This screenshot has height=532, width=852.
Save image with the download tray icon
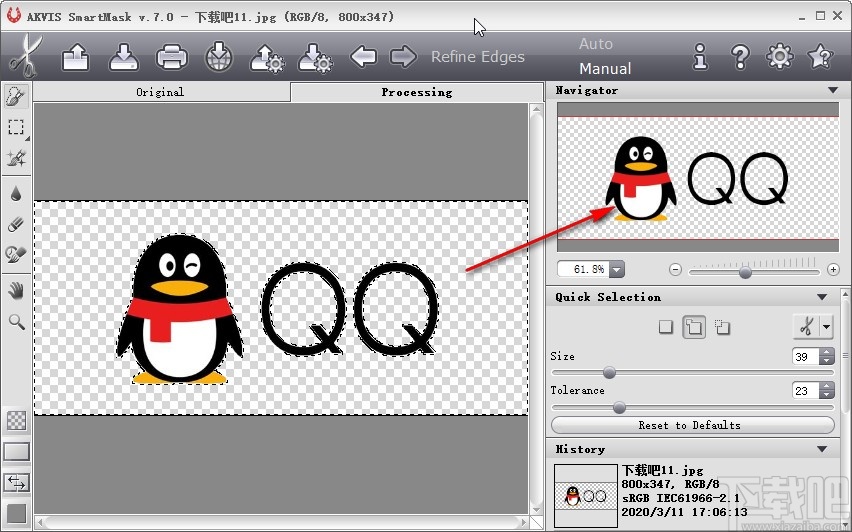124,57
